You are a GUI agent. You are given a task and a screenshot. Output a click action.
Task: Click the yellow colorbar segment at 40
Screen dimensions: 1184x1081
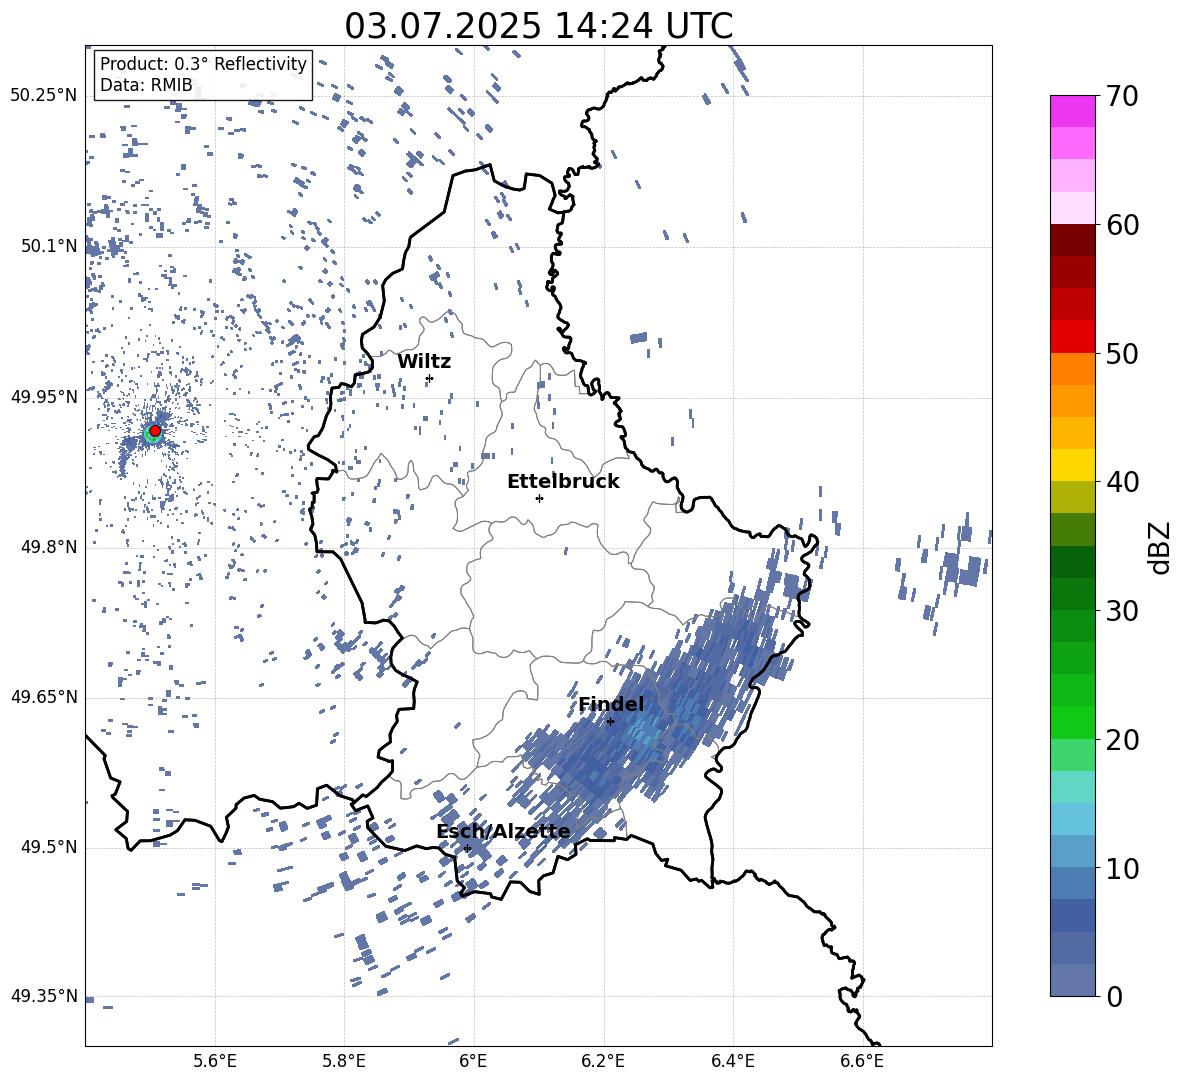[1072, 465]
